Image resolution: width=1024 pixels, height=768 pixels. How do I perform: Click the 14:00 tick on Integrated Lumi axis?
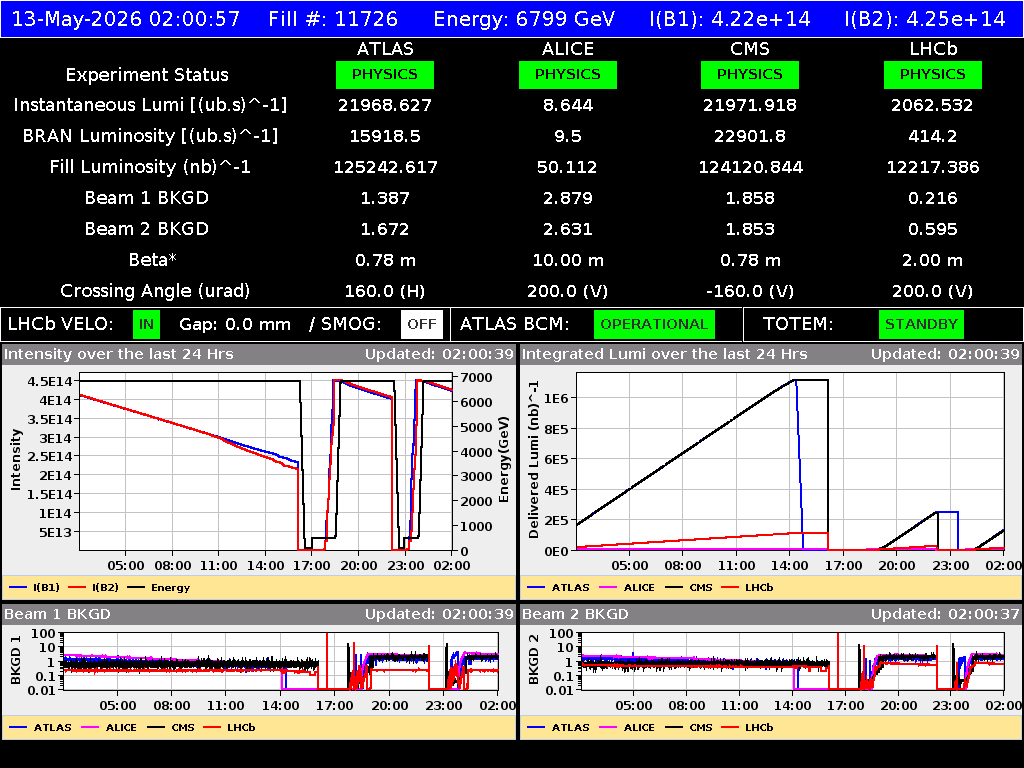(790, 566)
